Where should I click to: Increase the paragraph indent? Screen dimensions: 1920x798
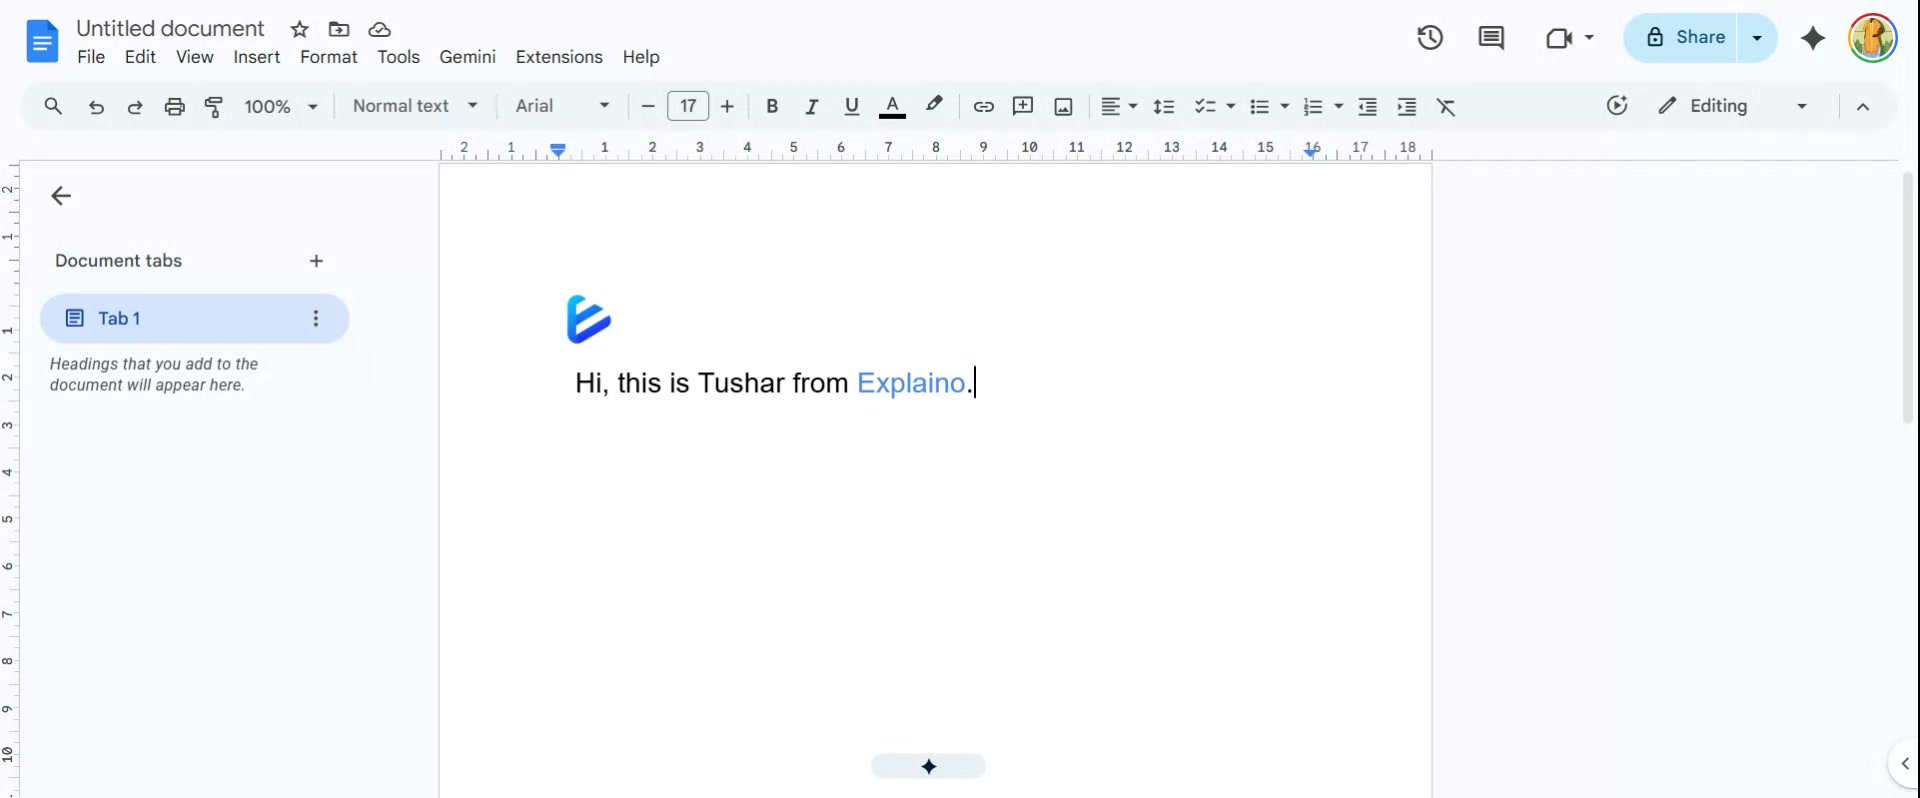(1407, 107)
